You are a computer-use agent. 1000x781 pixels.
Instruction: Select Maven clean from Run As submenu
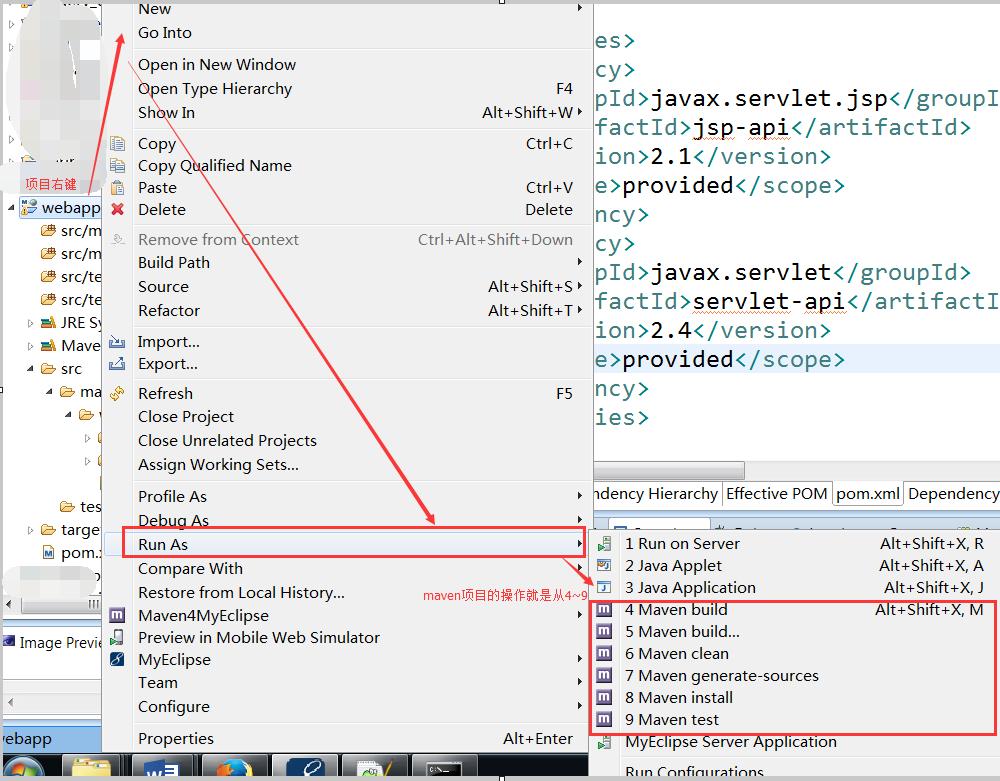683,654
